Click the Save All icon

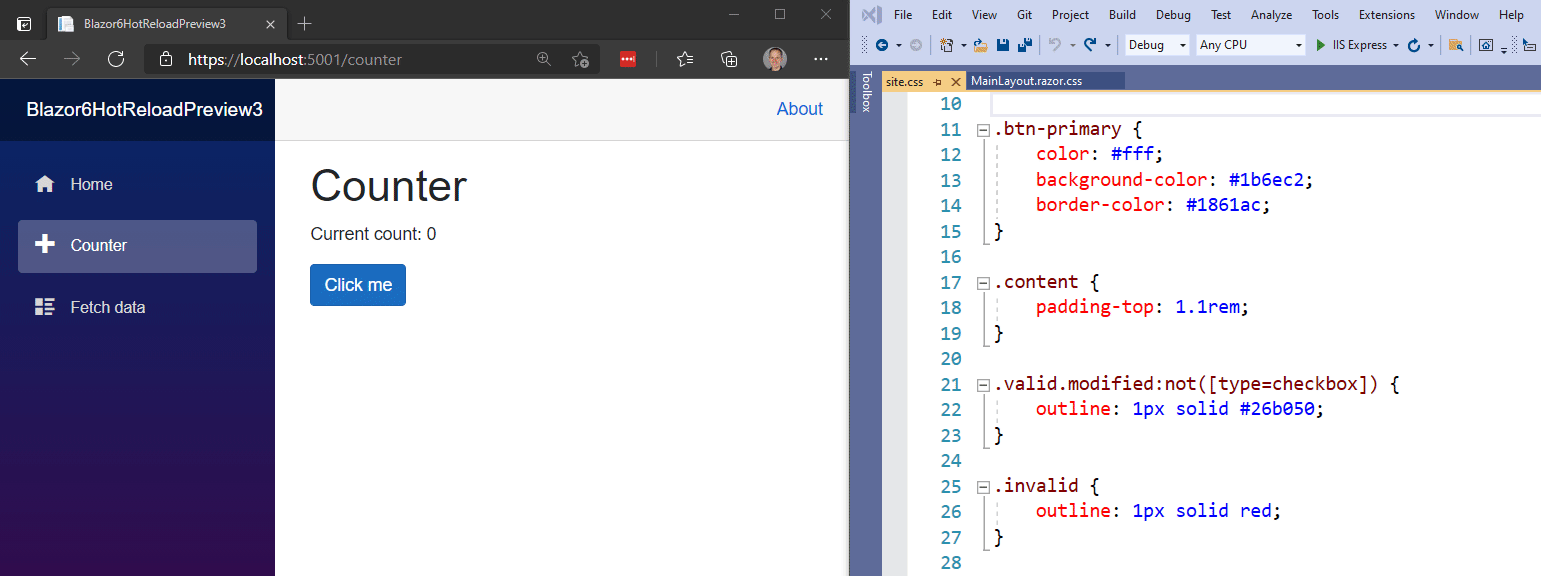pyautogui.click(x=1024, y=45)
